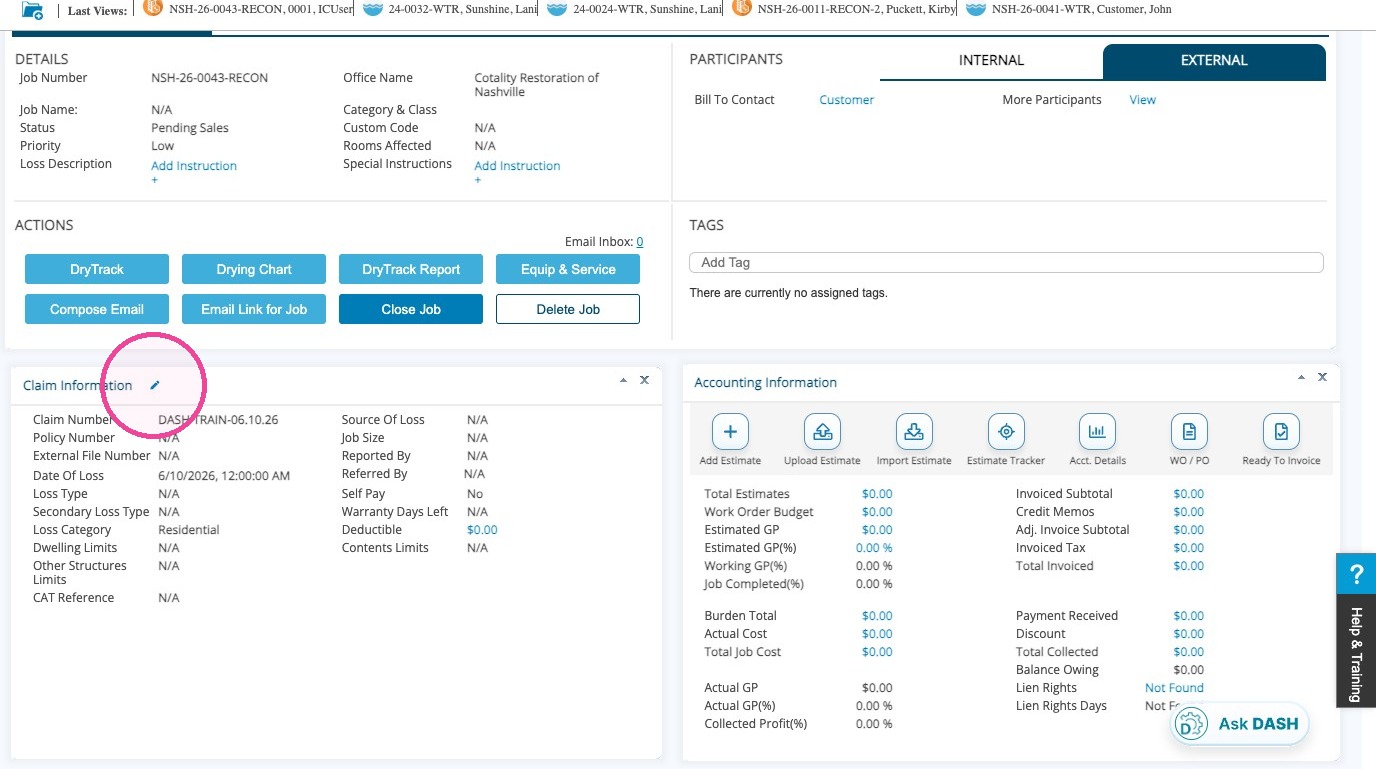Viewport: 1376px width, 769px height.
Task: Click the date 6/10/2026, 12:00:00 AM
Action: click(224, 476)
